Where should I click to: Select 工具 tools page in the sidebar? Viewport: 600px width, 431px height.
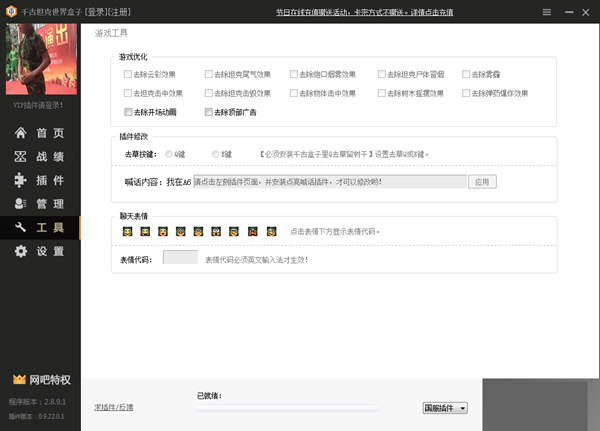coord(40,227)
